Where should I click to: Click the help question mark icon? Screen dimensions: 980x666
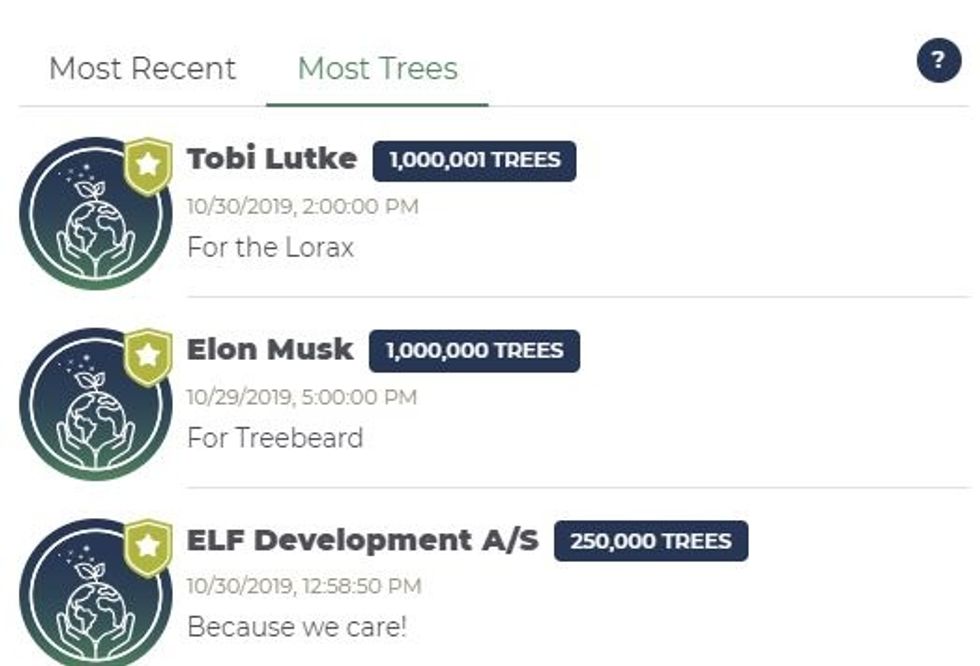click(x=937, y=61)
